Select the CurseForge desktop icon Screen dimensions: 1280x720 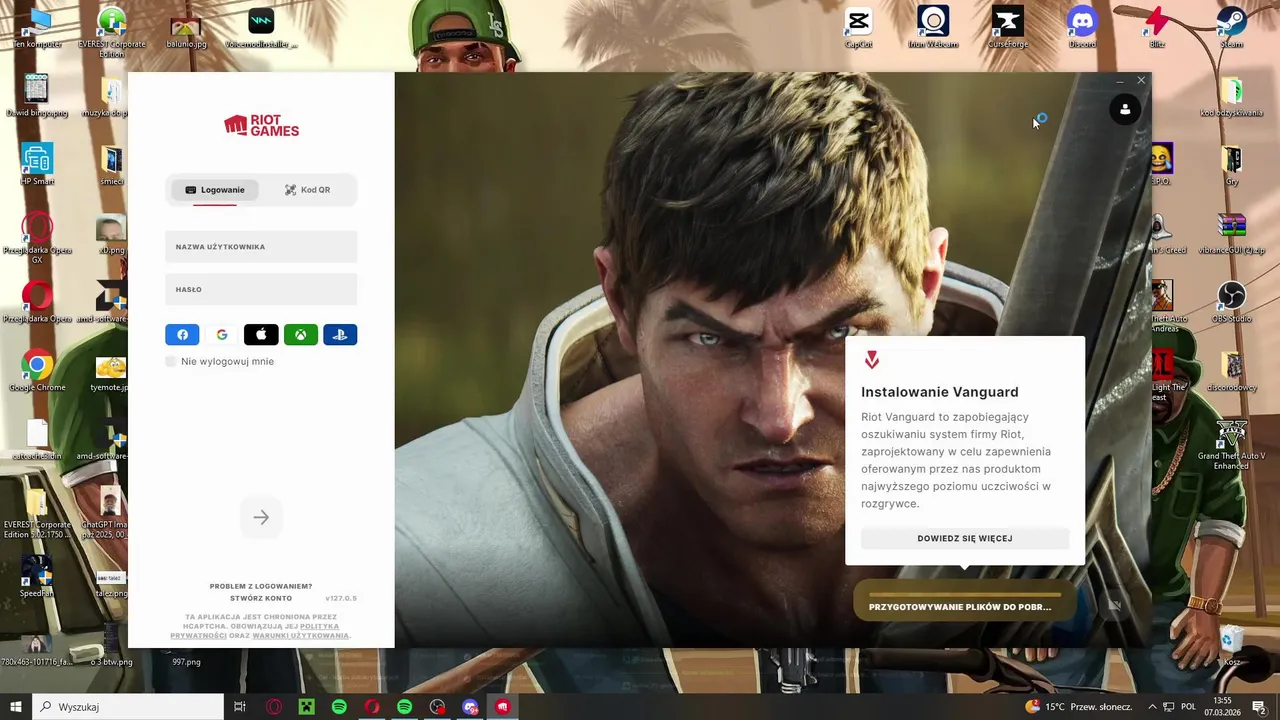1008,28
